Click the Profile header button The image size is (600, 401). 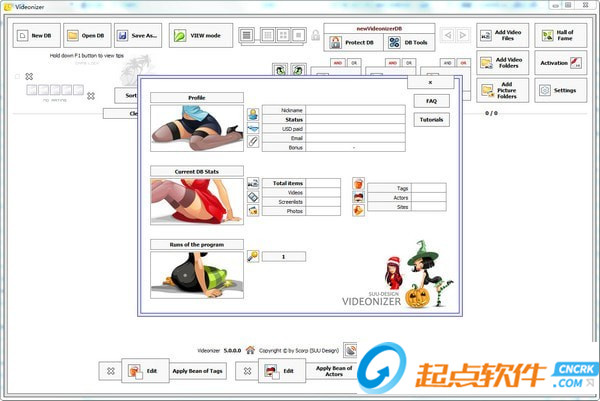tap(197, 98)
